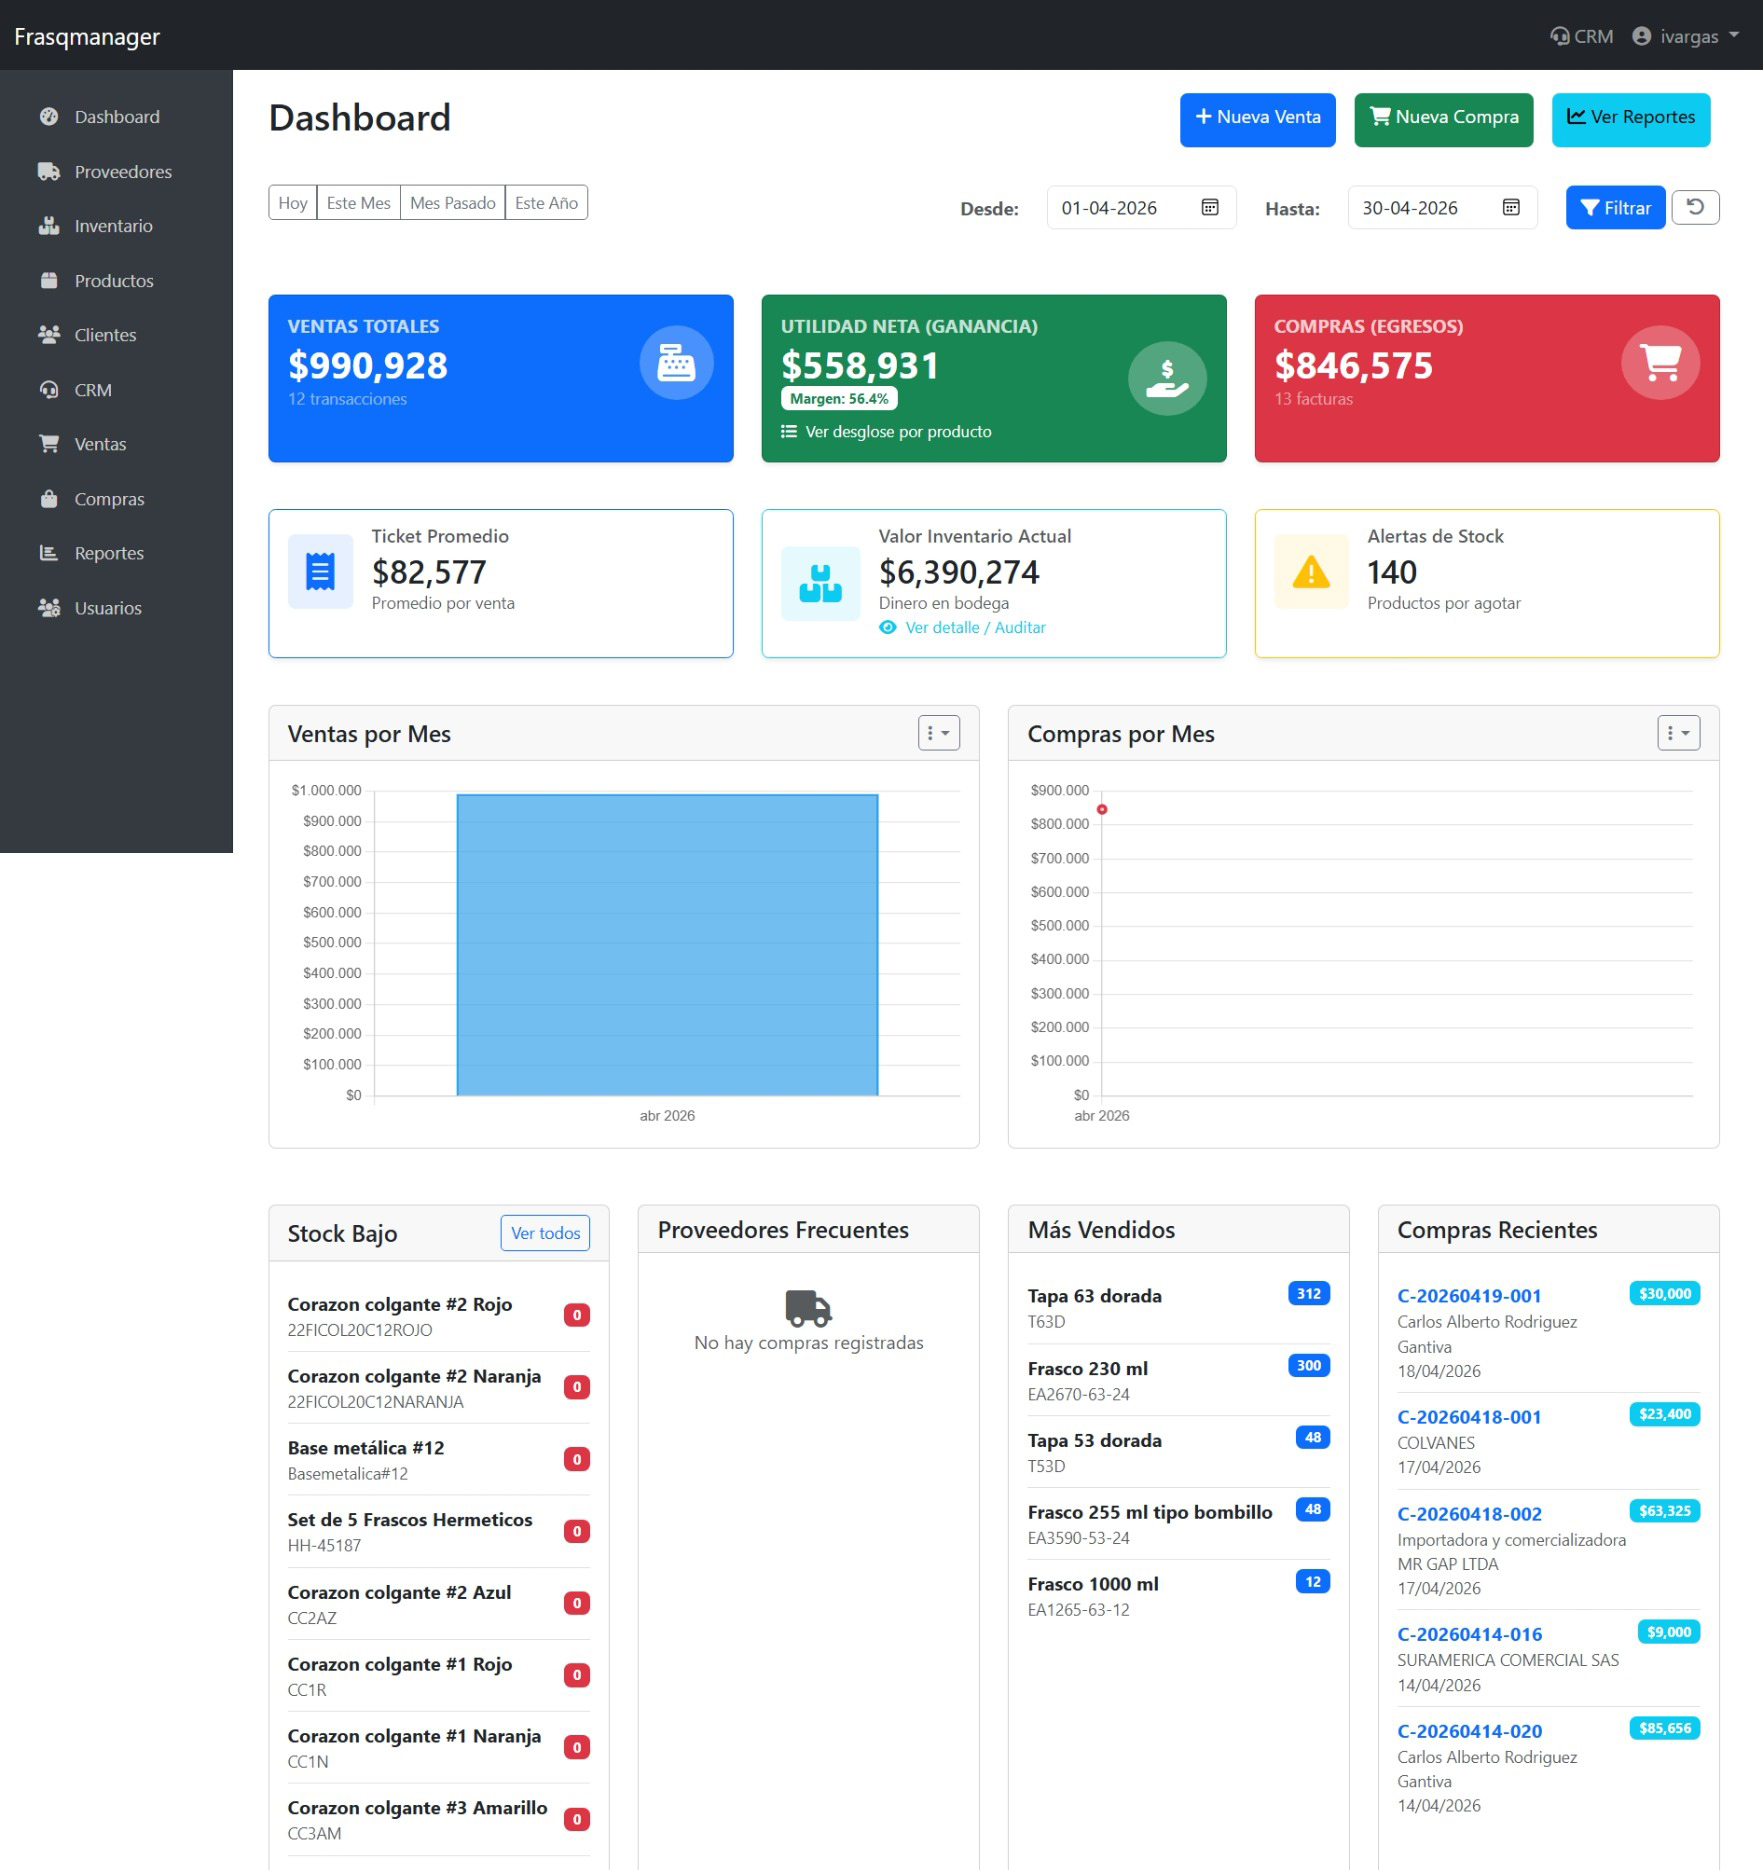Open the Hasta date calendar icon
Screen dimensions: 1763x1870
(1511, 207)
